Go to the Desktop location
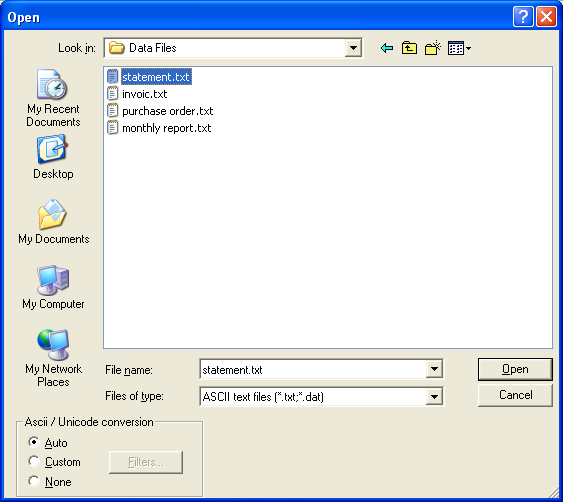 click(53, 157)
